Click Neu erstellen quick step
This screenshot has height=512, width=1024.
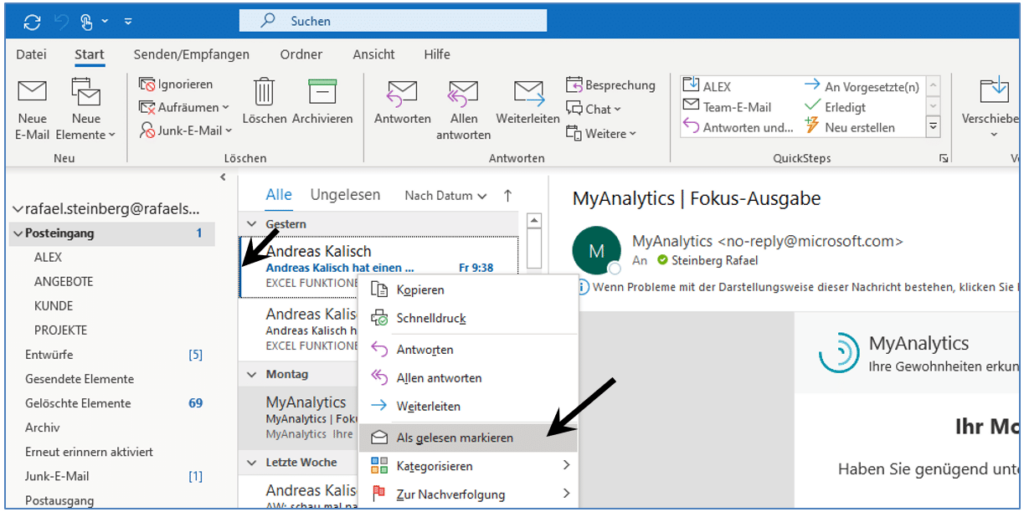click(850, 127)
